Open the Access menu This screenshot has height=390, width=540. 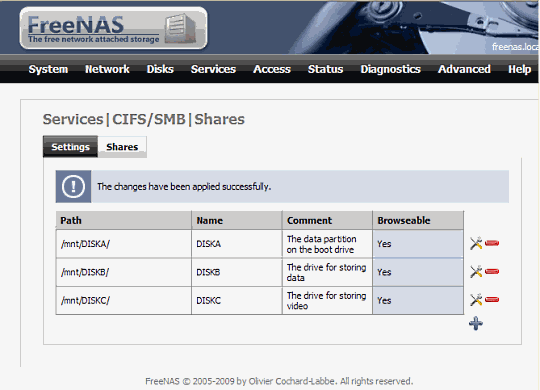(x=272, y=69)
